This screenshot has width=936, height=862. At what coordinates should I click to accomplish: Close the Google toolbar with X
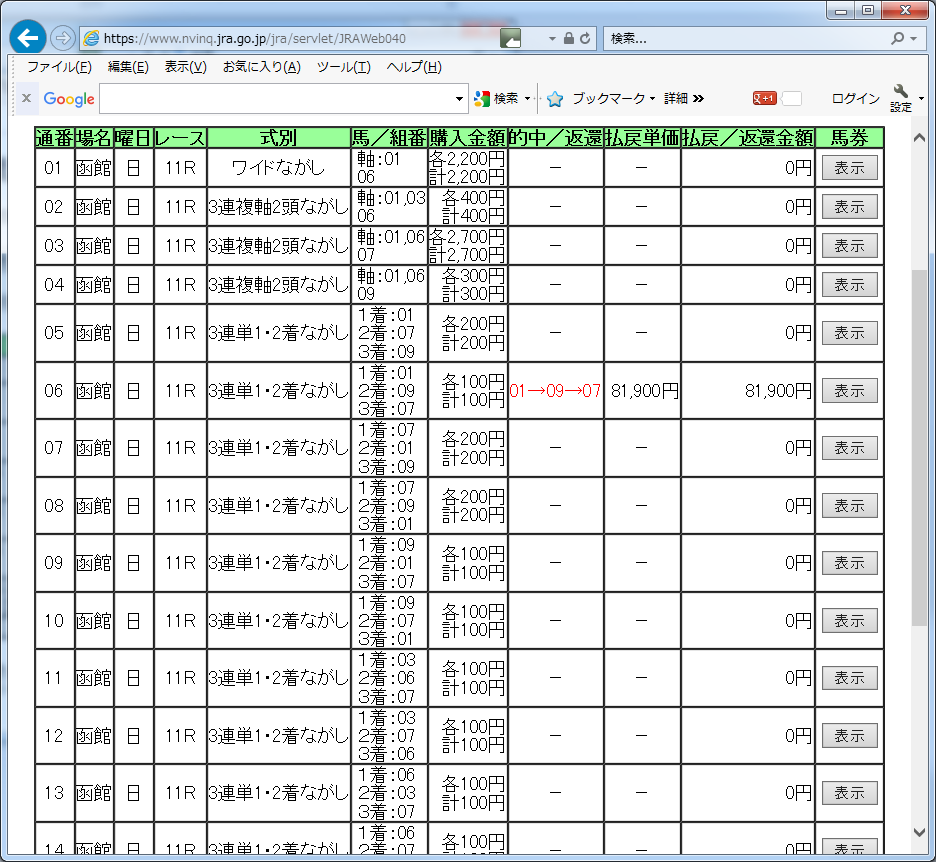coord(26,98)
